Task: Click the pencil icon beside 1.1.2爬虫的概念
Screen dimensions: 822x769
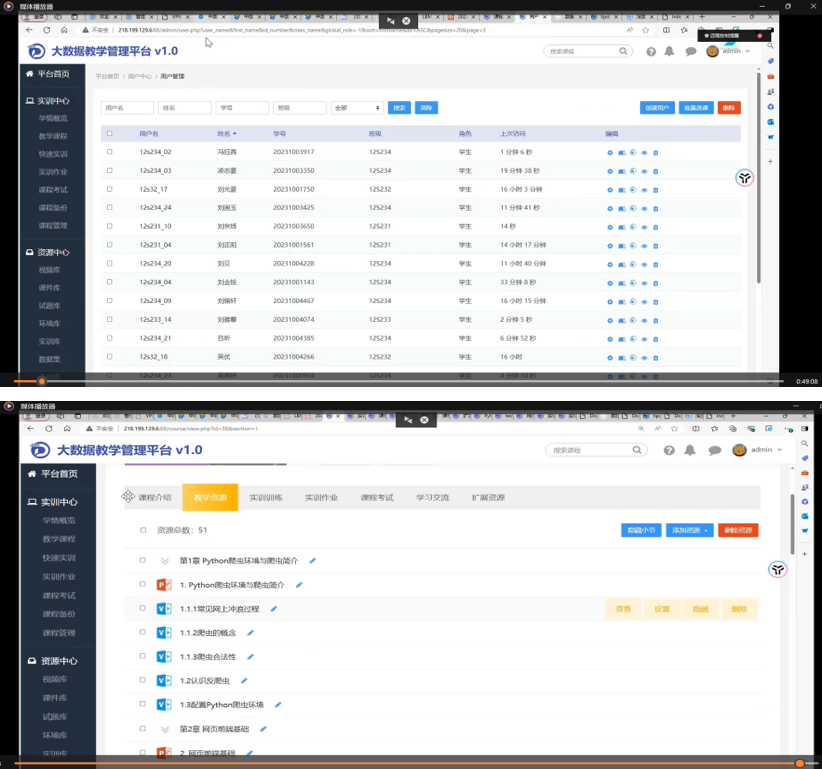Action: [250, 633]
